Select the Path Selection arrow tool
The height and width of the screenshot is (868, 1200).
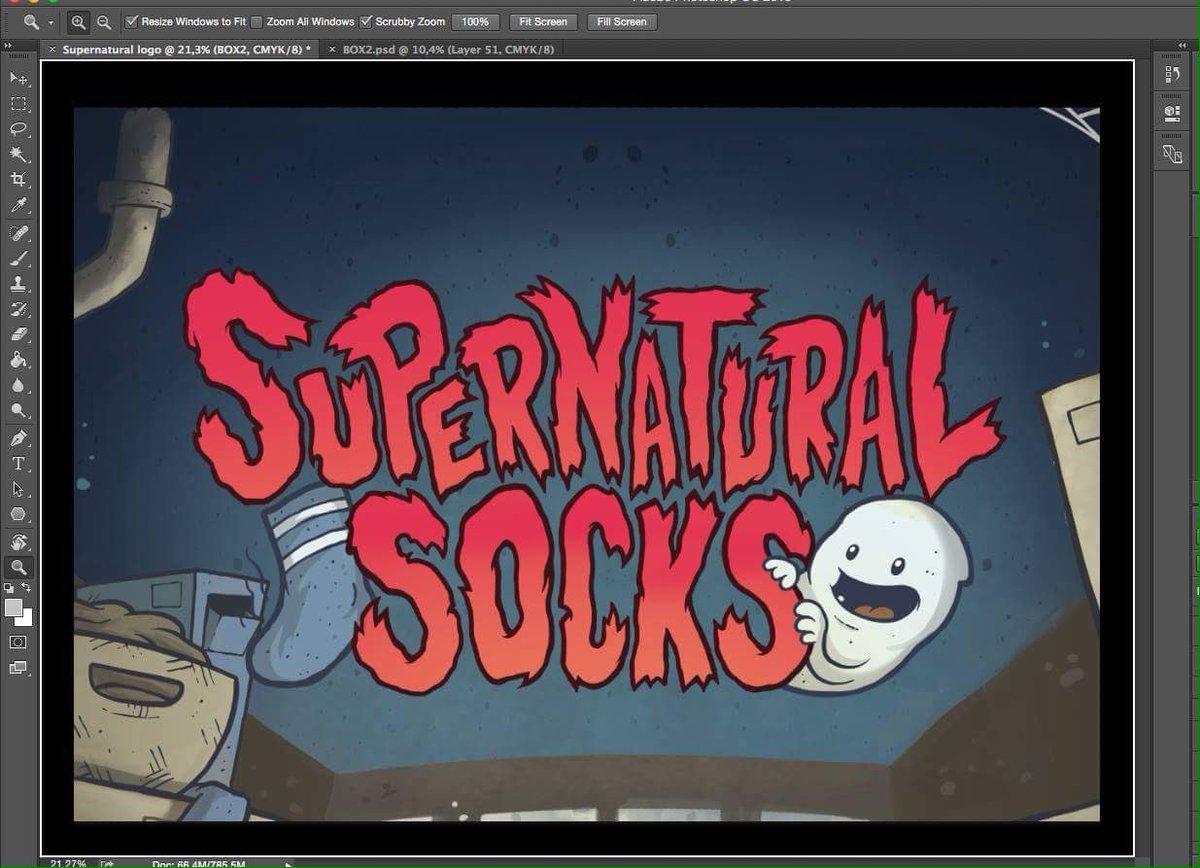click(x=18, y=489)
